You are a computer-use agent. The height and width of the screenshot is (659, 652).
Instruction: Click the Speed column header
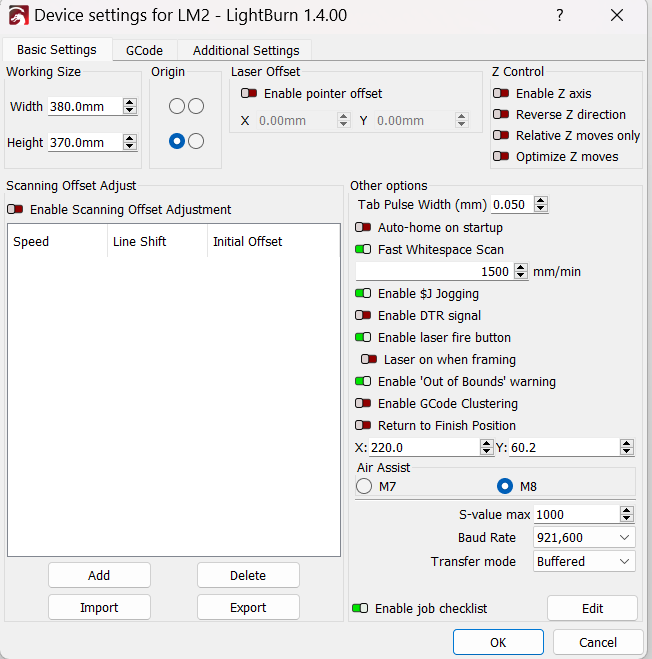tap(58, 241)
